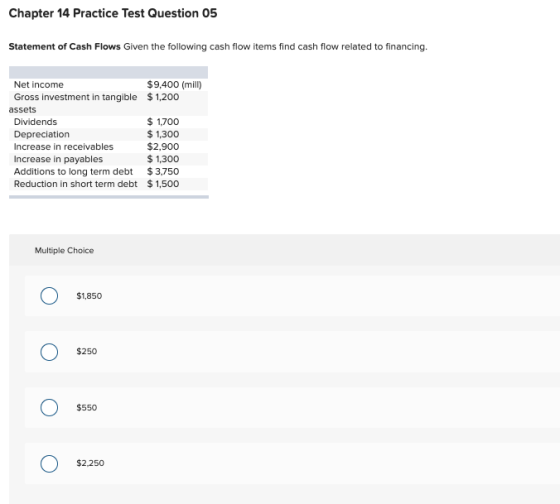Click the $3,750 value cell

point(163,171)
